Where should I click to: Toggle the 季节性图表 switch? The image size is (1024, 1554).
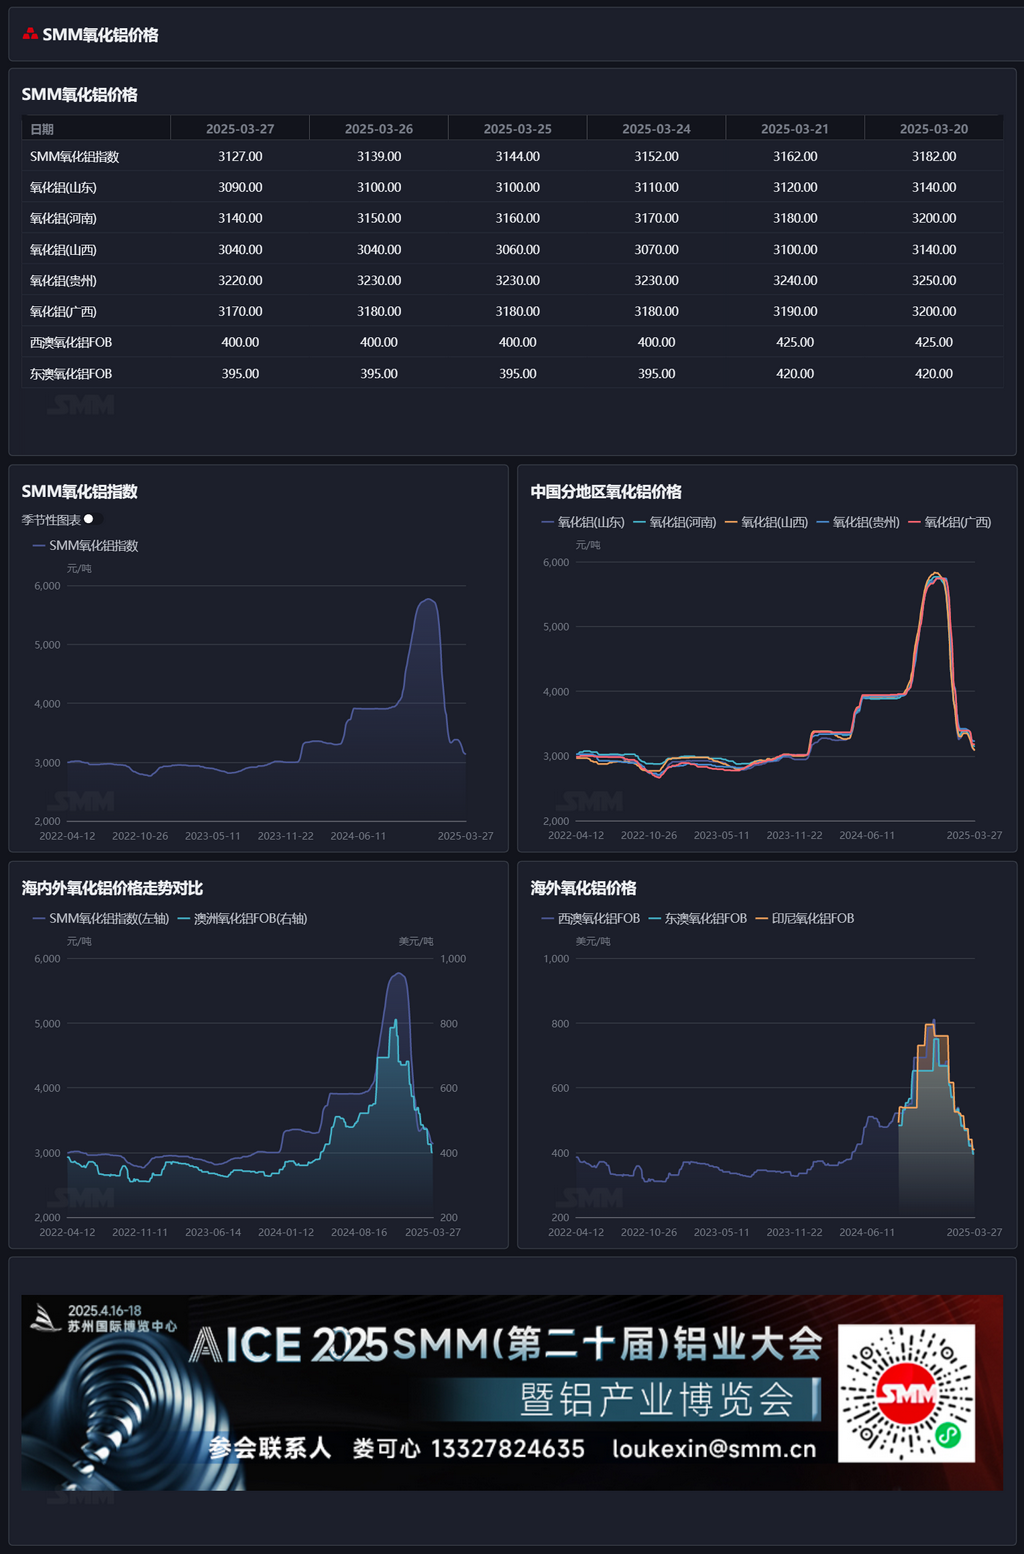pyautogui.click(x=92, y=519)
